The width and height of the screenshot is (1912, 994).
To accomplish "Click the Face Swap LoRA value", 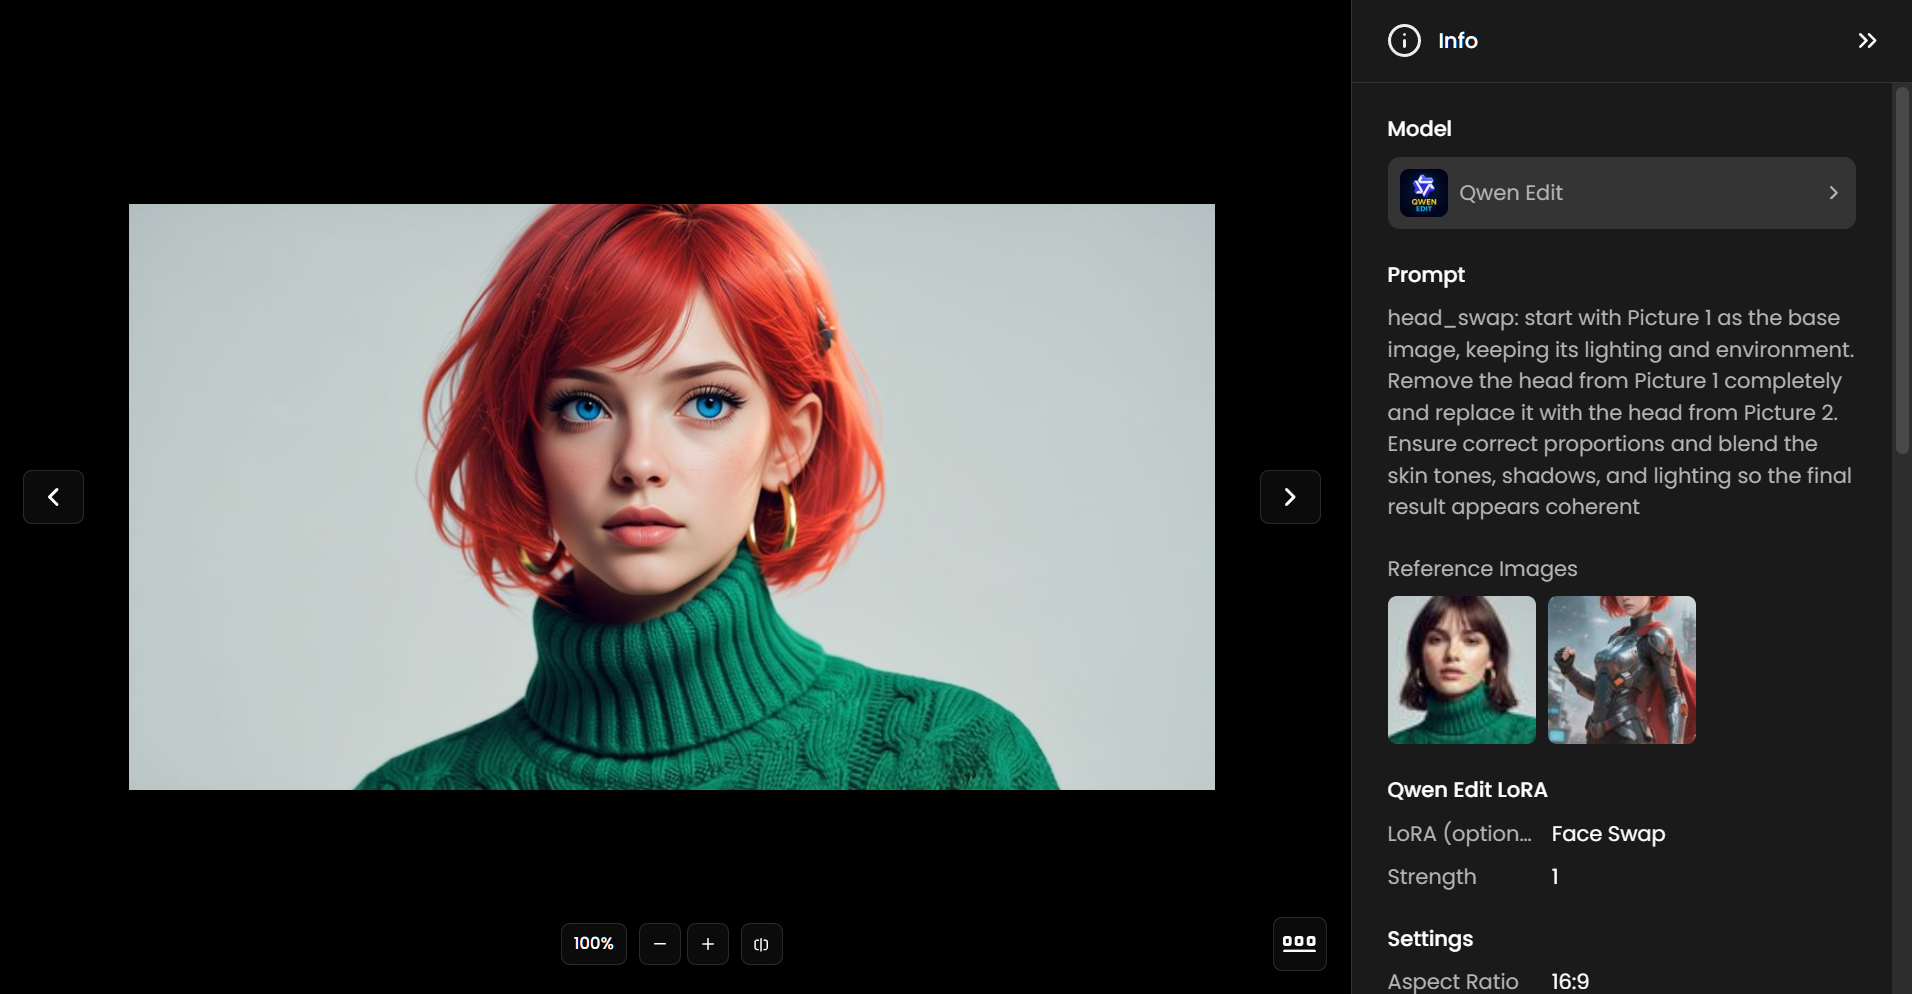I will [1608, 834].
